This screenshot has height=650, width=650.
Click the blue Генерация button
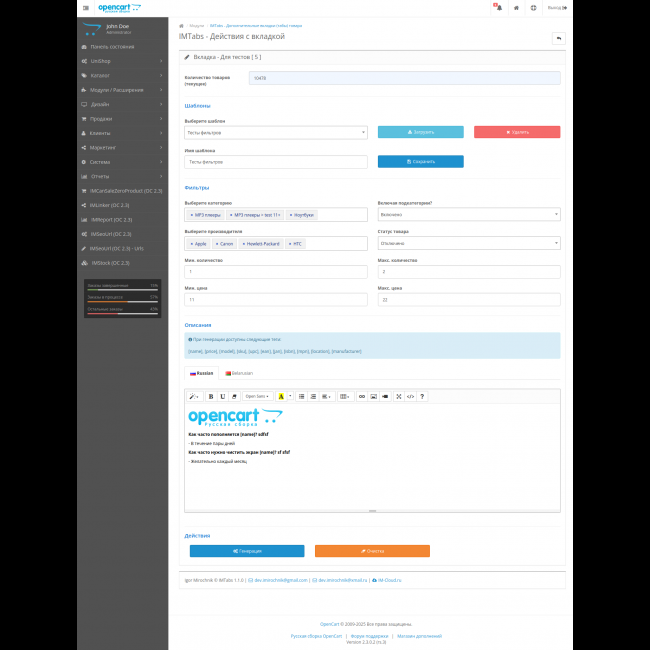tap(247, 551)
